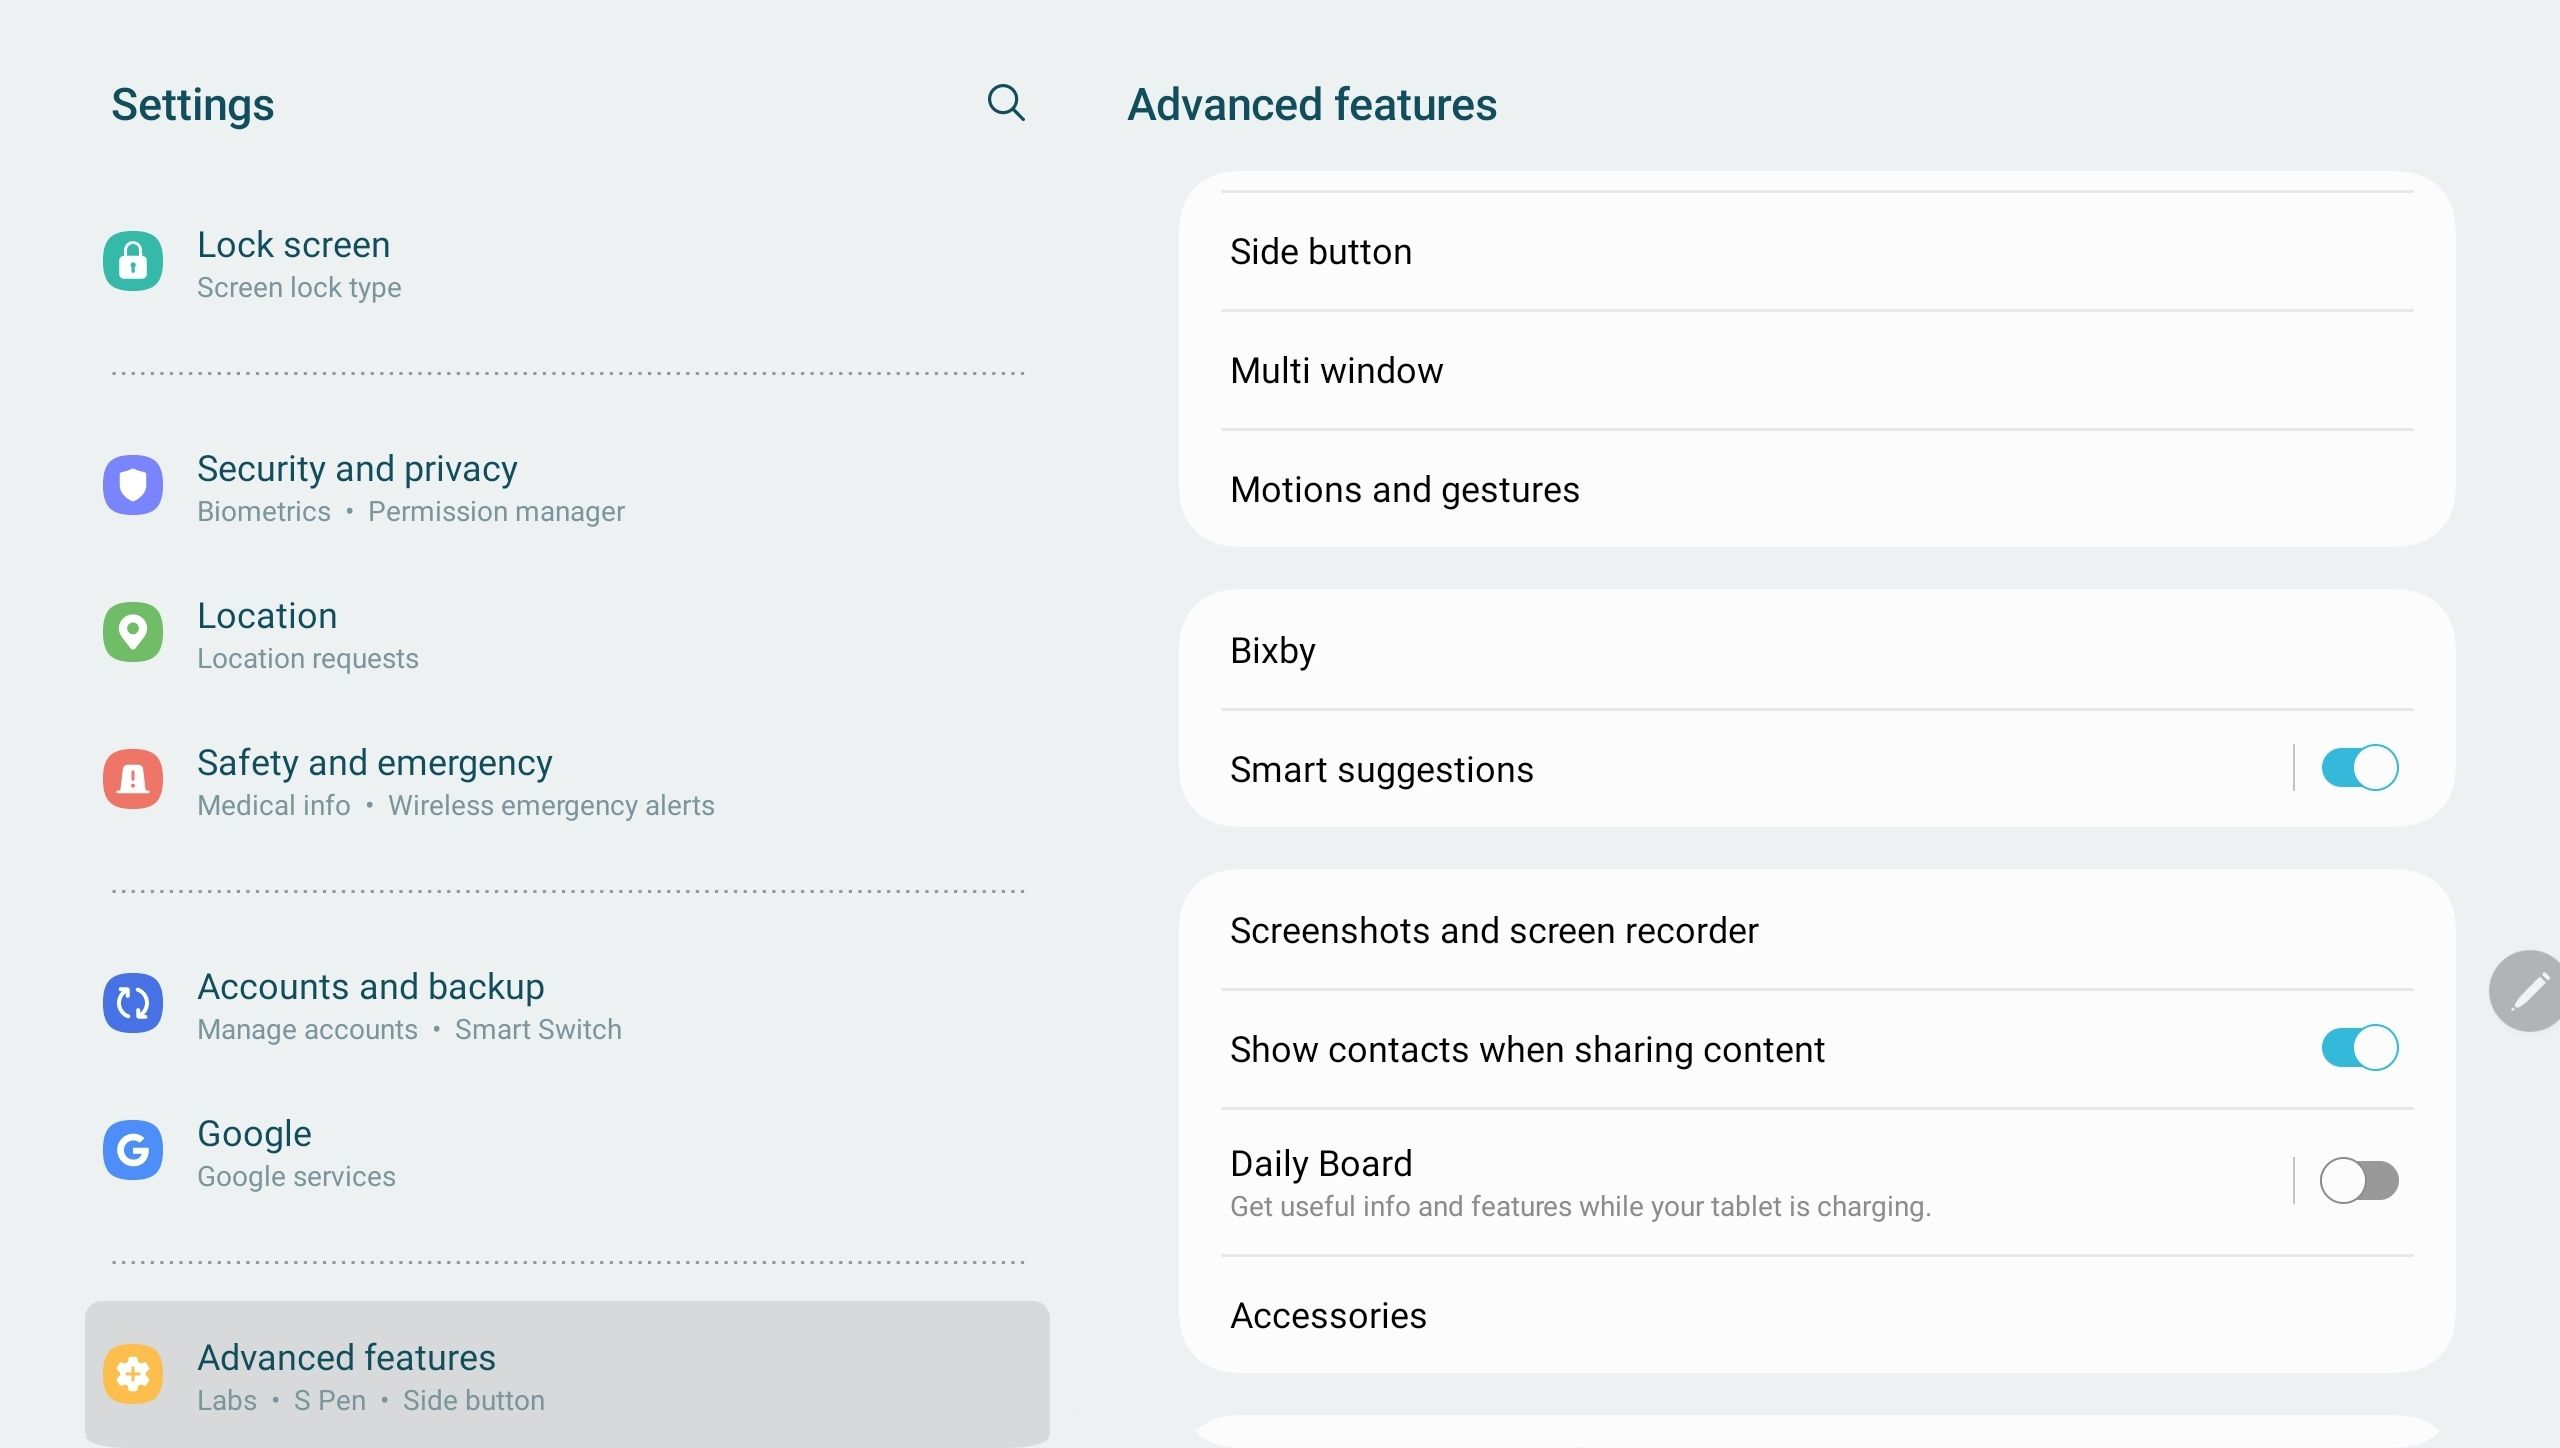Open Side button settings

(1320, 252)
